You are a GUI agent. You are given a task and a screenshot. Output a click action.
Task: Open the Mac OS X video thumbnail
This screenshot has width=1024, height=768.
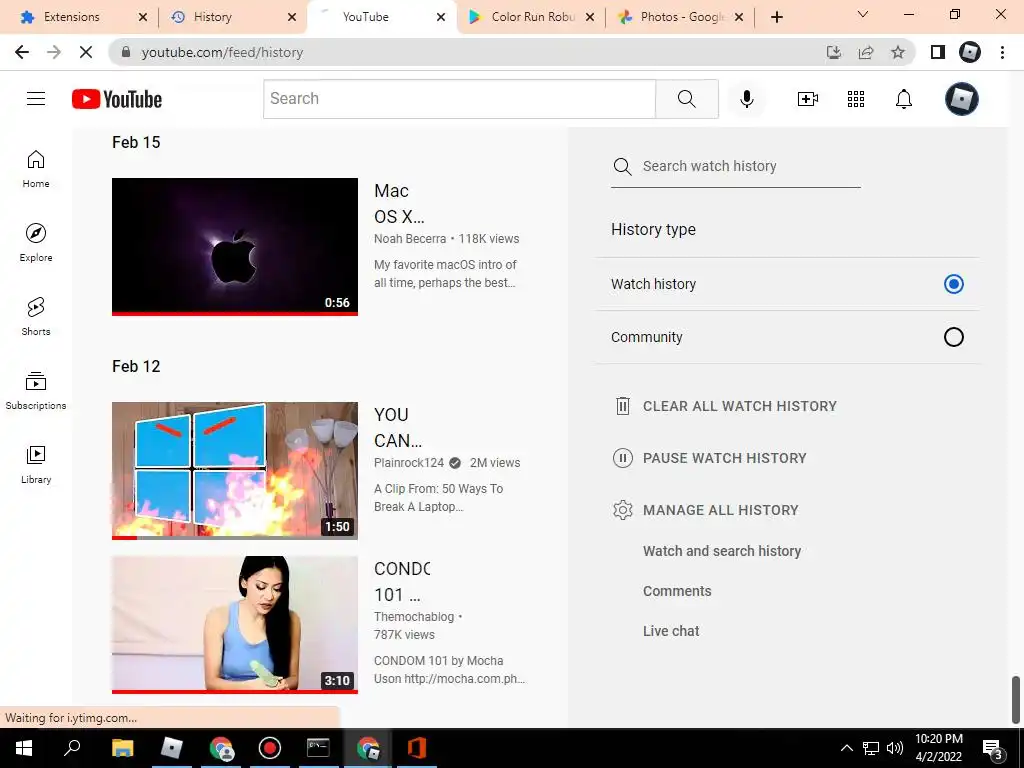point(234,247)
